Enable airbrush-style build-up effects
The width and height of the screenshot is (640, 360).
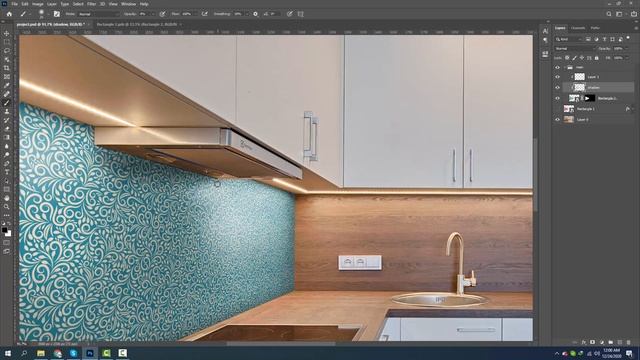point(204,14)
